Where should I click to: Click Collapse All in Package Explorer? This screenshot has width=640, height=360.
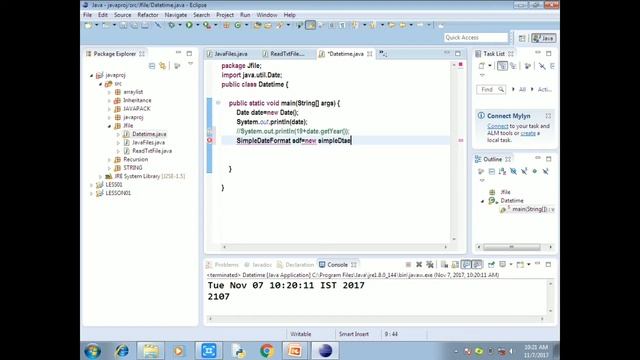pos(152,66)
